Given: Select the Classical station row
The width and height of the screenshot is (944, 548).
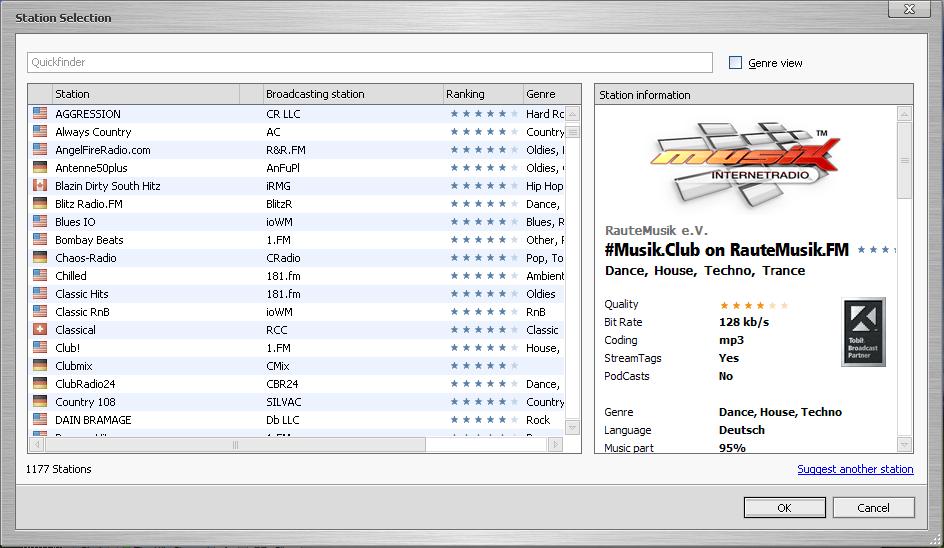Looking at the screenshot, I should point(297,330).
